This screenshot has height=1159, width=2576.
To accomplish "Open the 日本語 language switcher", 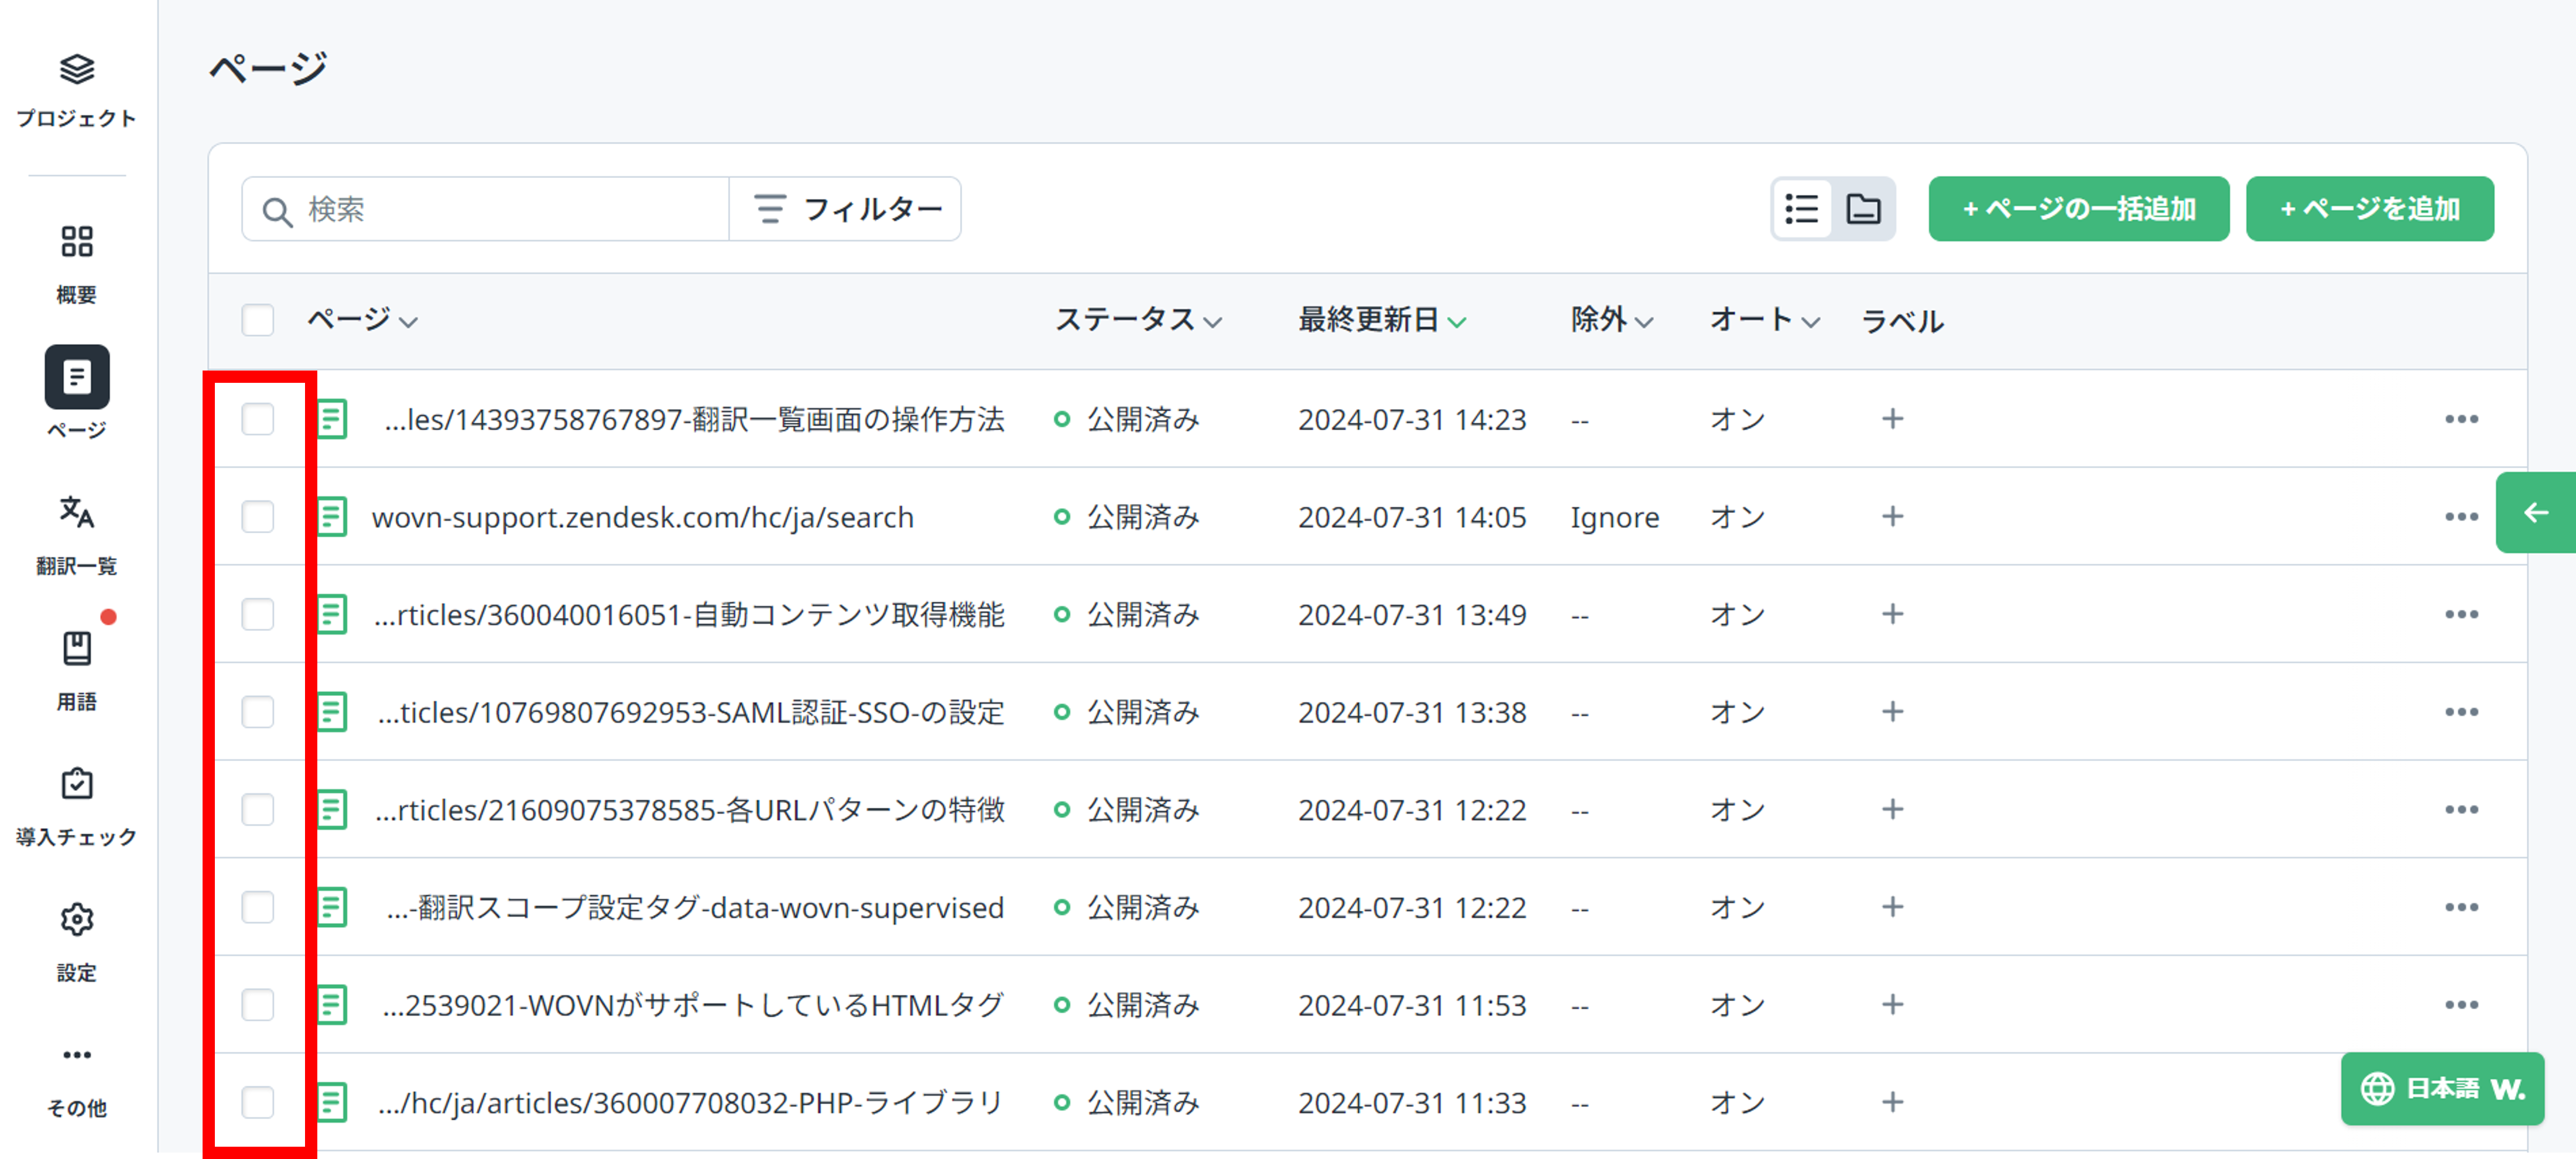I will [2442, 1088].
